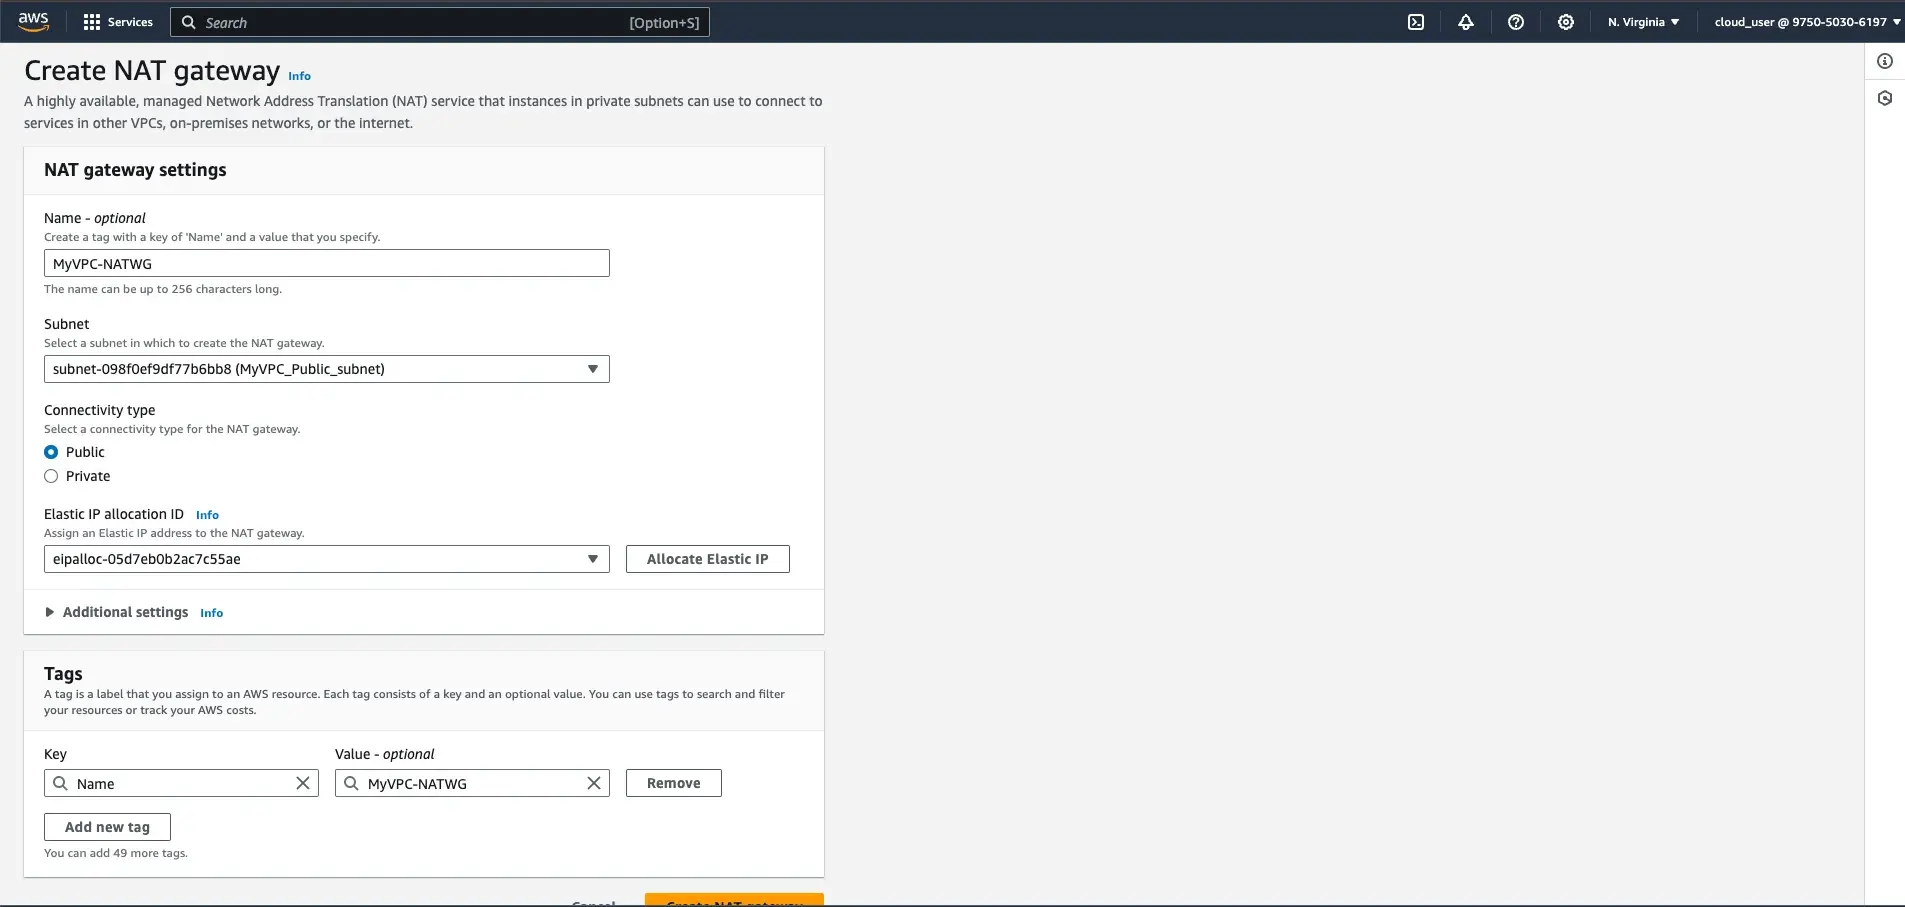Select the Private connectivity type
The width and height of the screenshot is (1905, 907).
tap(51, 476)
